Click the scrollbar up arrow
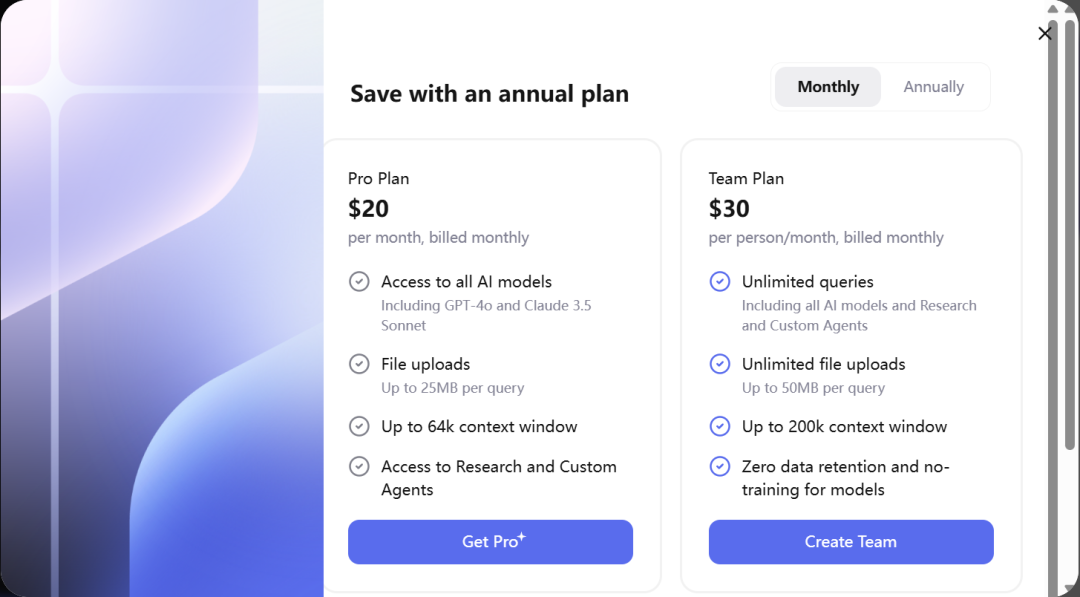Screen dimensions: 1080x597 pyautogui.click(x=1070, y=9)
